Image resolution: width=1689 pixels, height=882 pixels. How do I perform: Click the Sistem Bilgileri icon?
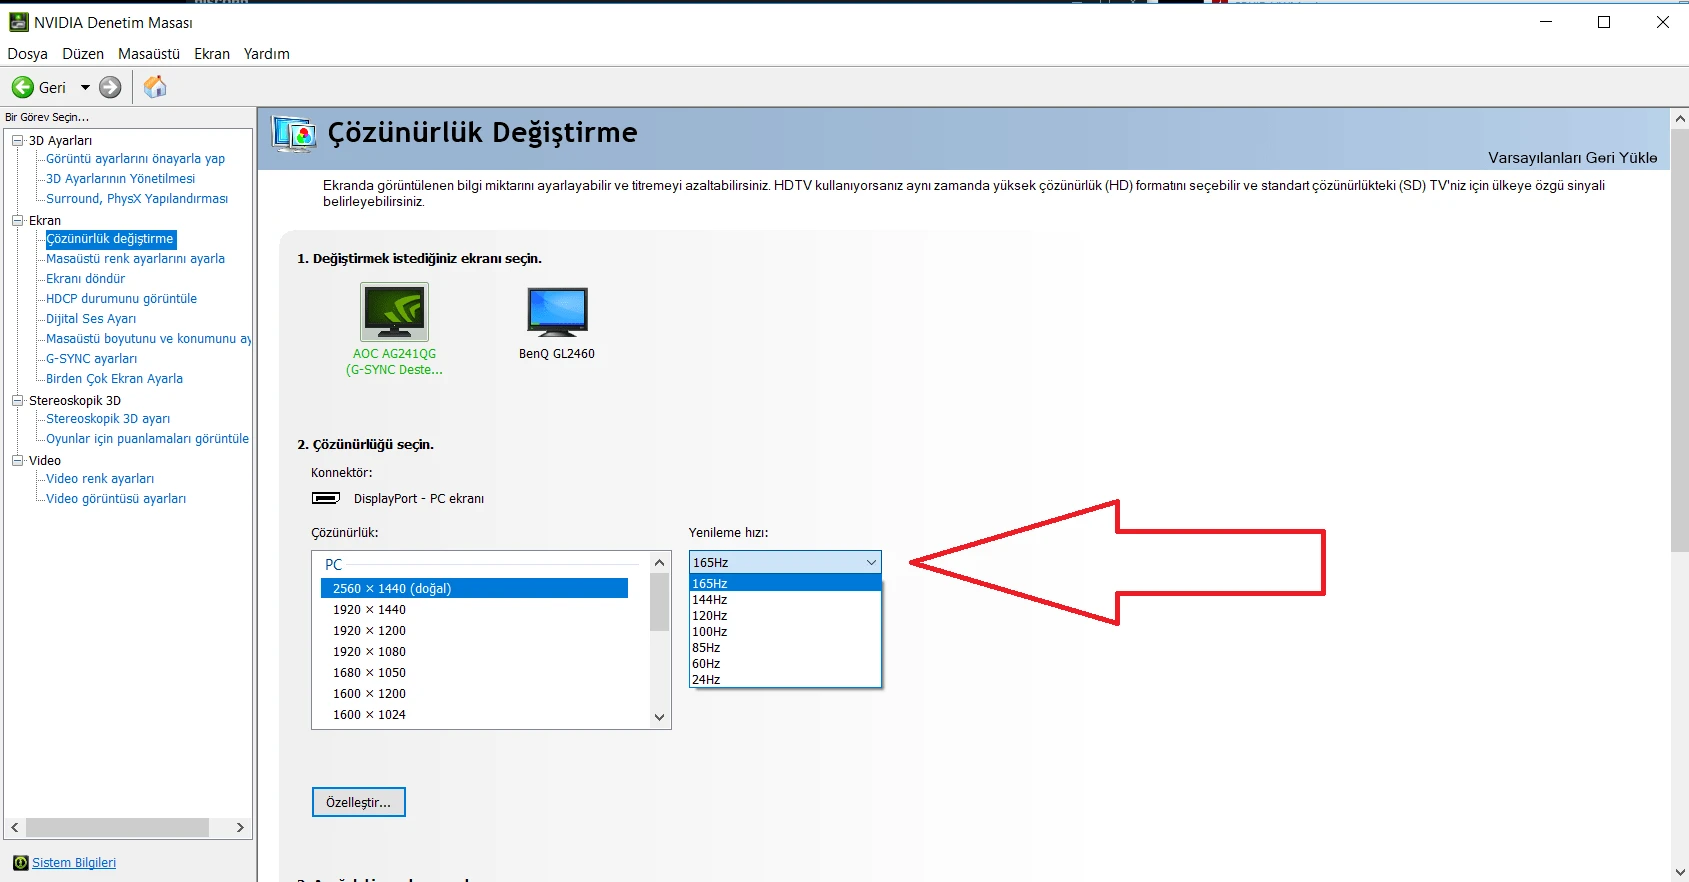(20, 863)
